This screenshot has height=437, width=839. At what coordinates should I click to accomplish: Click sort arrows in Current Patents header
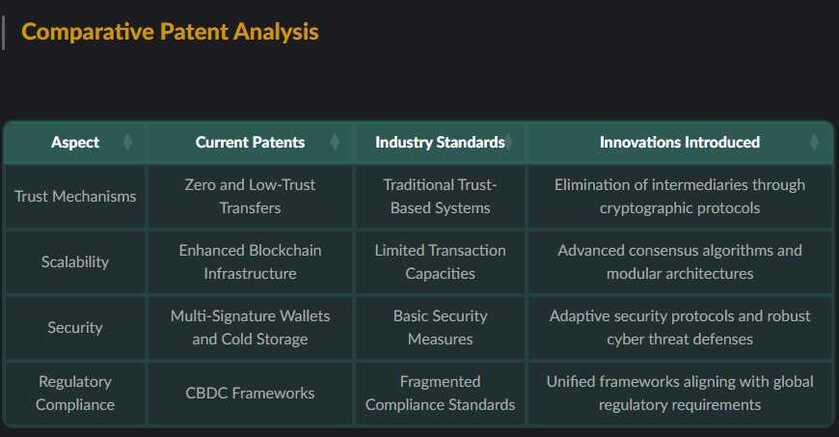pos(334,142)
